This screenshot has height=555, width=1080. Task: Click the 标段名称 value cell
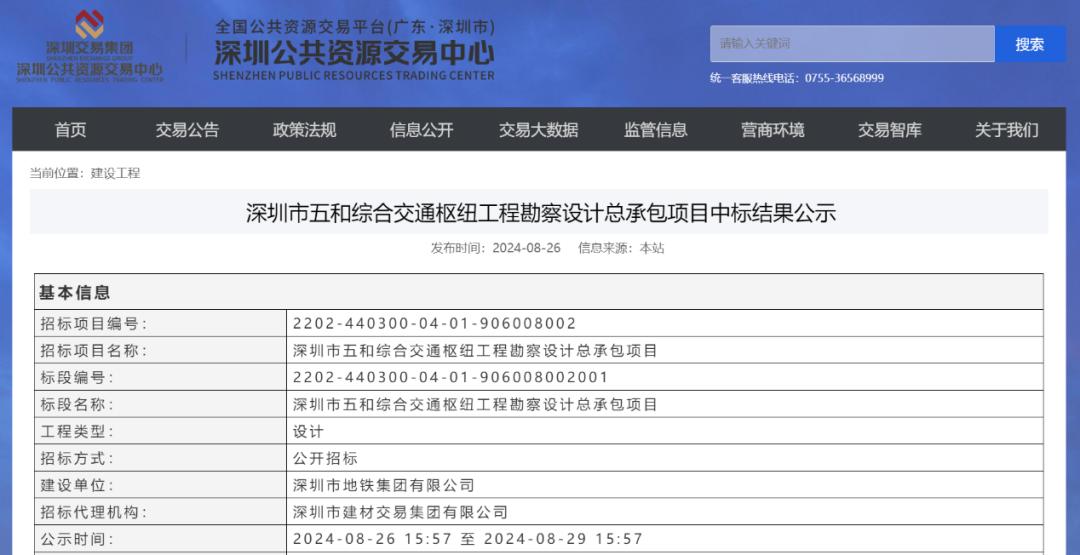[x=665, y=404]
